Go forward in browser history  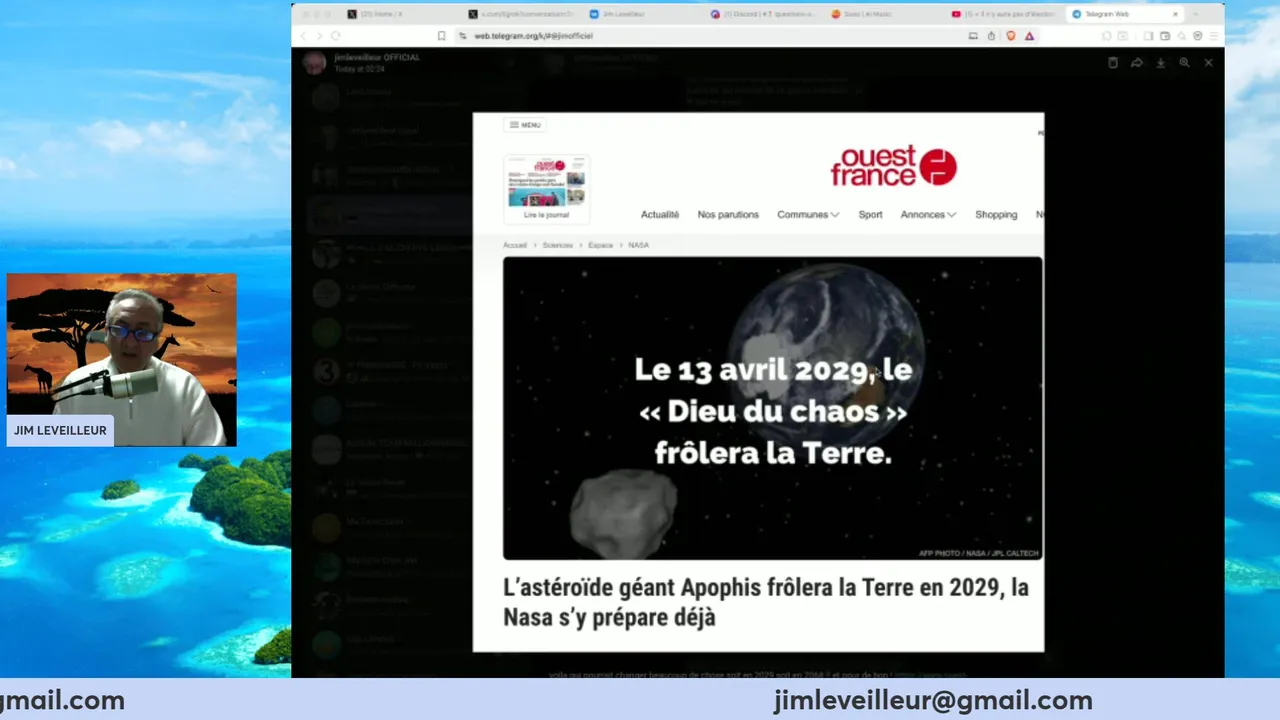[319, 35]
